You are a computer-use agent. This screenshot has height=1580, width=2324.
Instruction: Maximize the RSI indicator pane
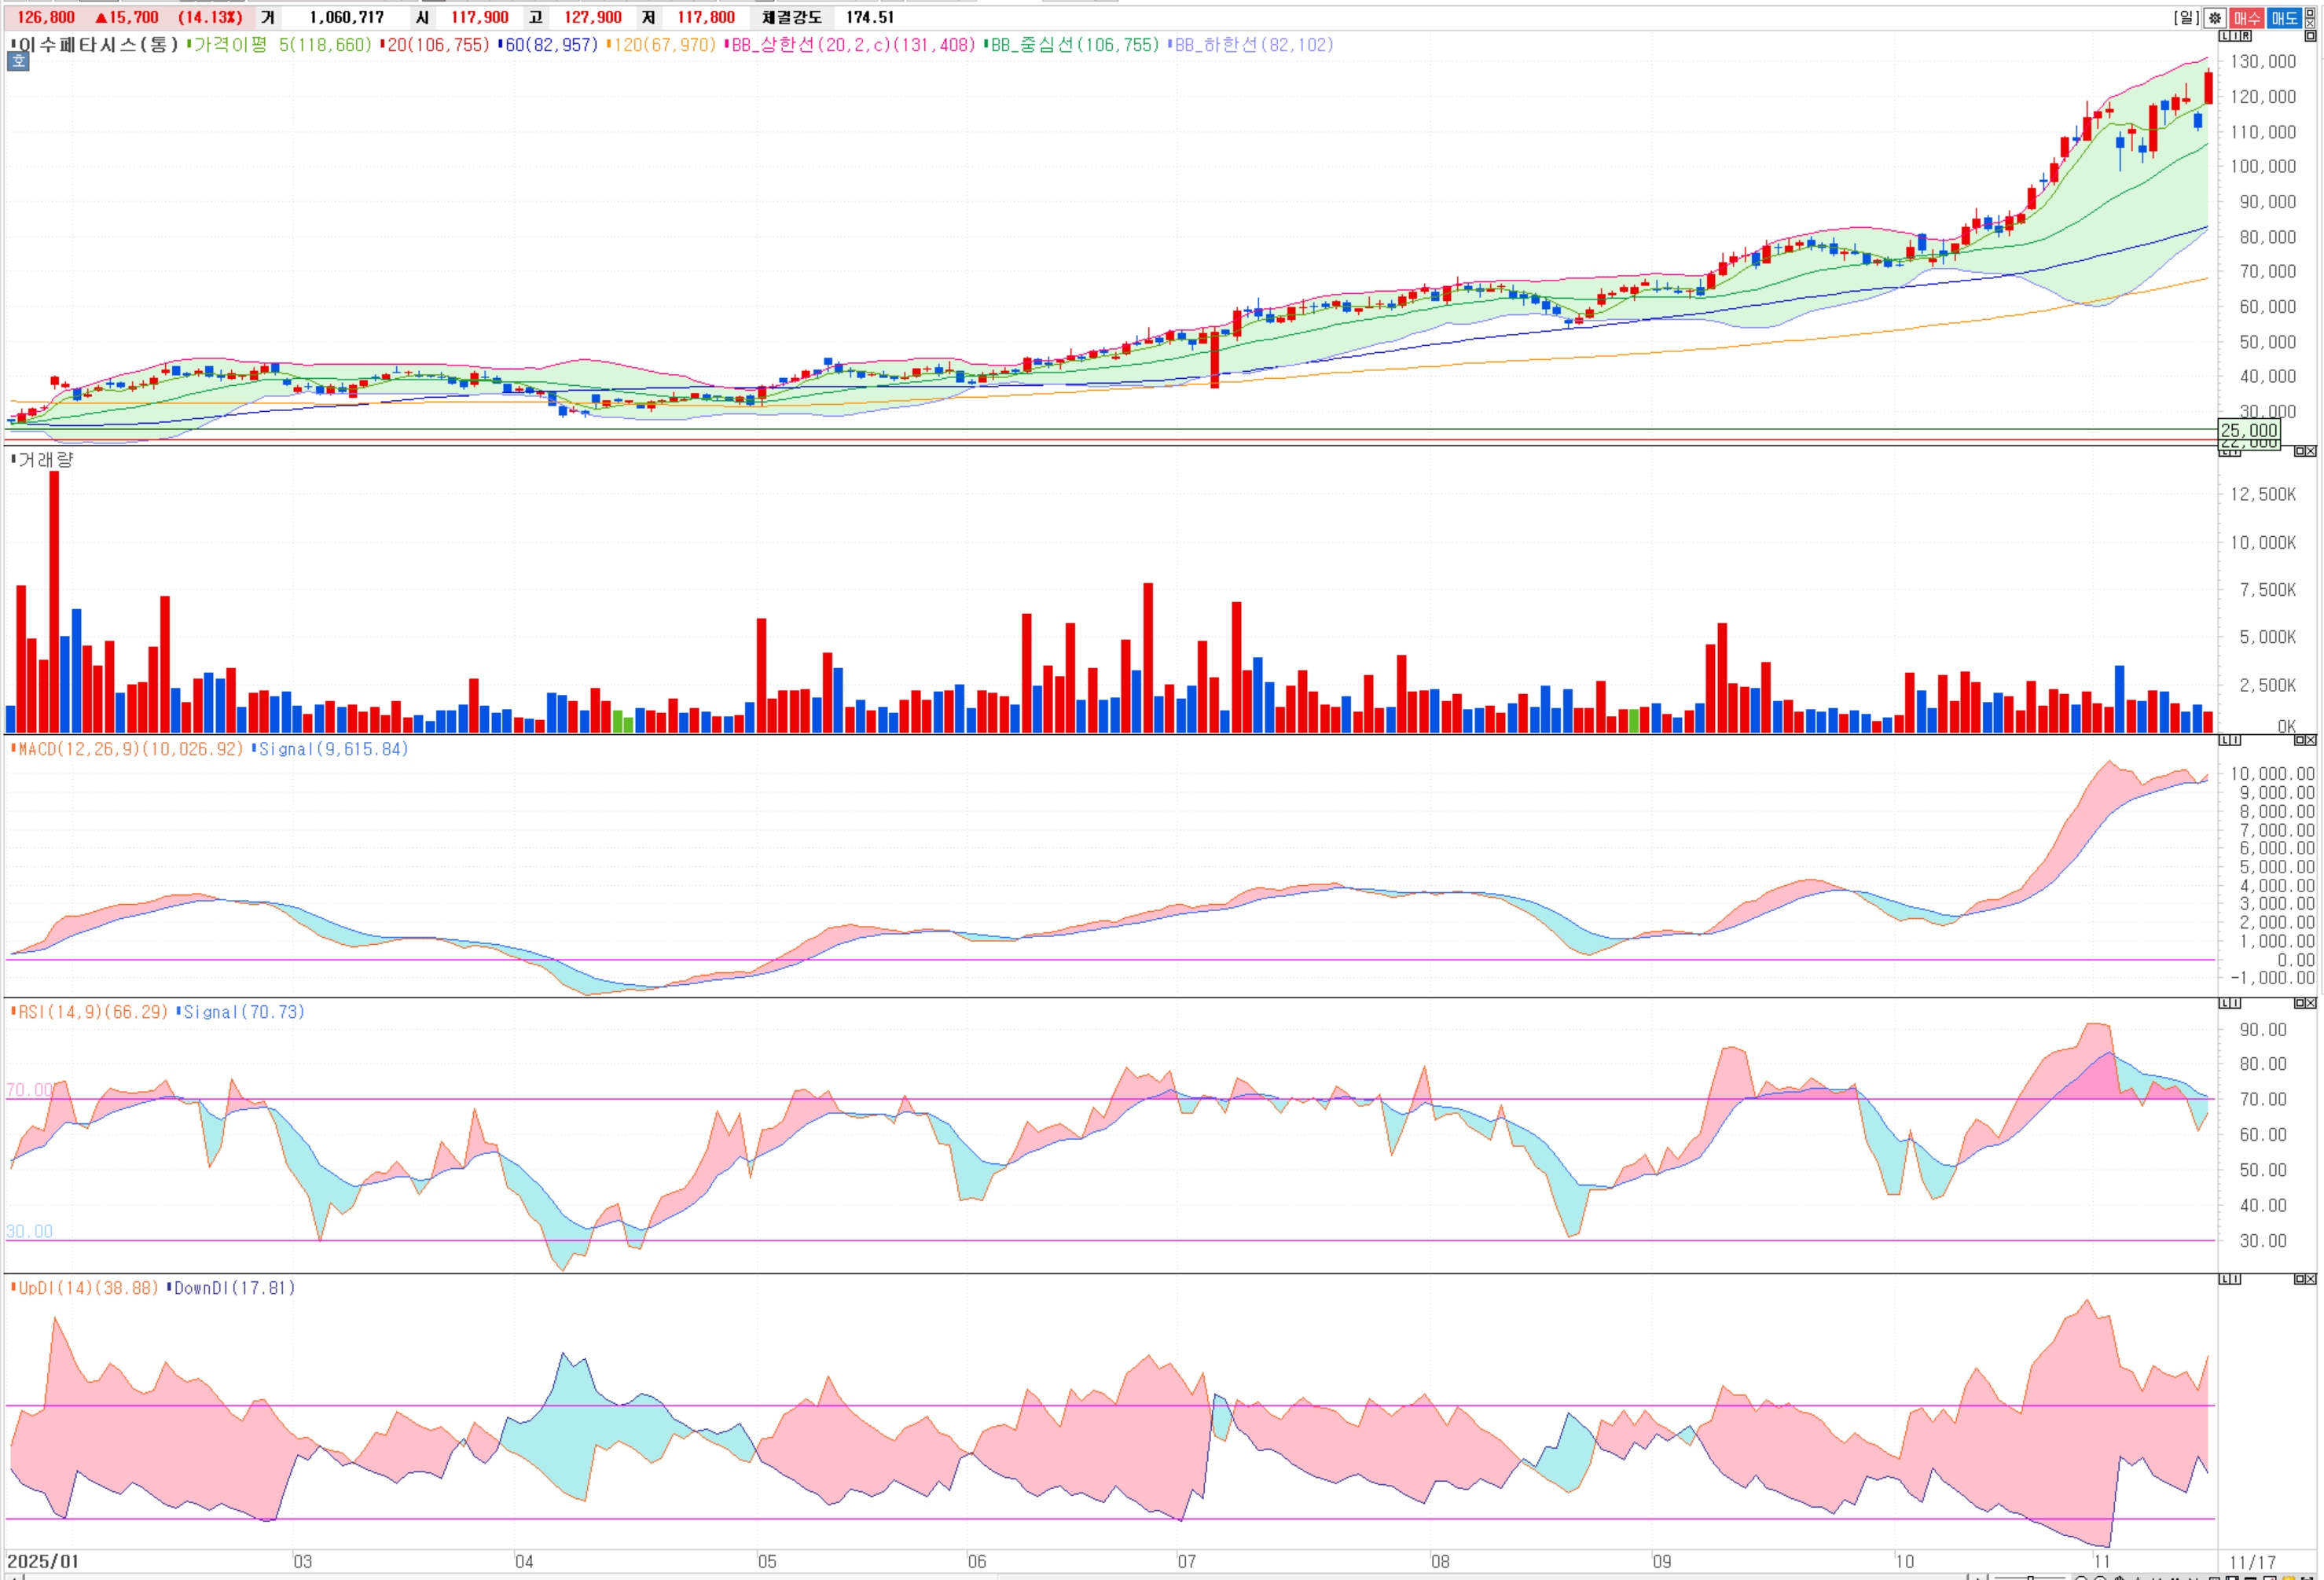pos(2300,1003)
